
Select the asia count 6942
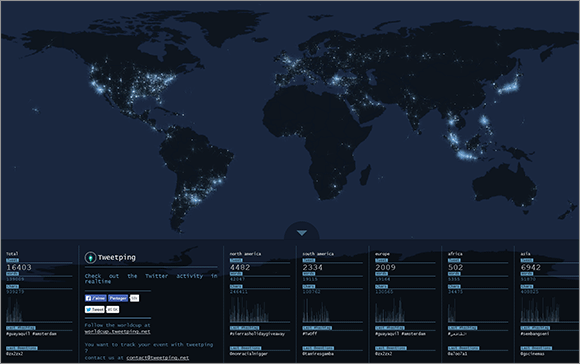click(530, 267)
